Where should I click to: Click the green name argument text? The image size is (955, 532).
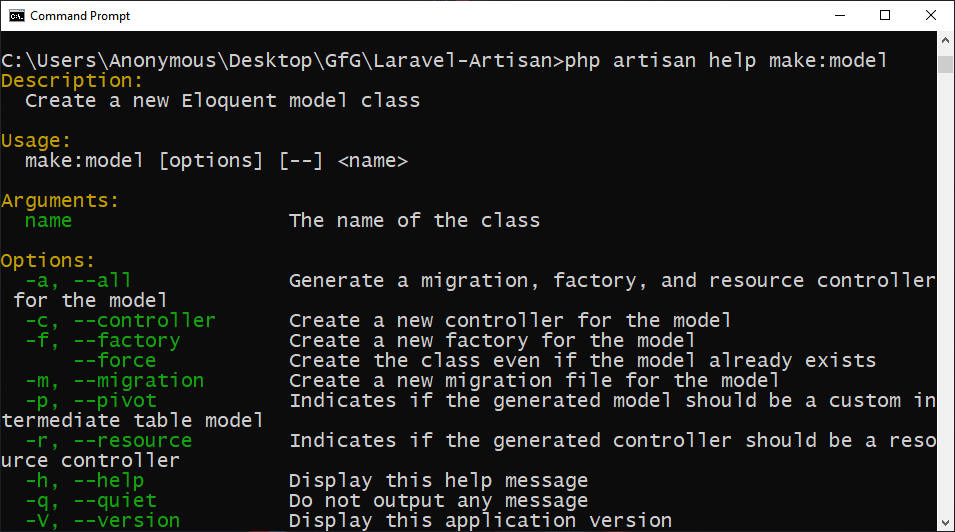(x=48, y=221)
